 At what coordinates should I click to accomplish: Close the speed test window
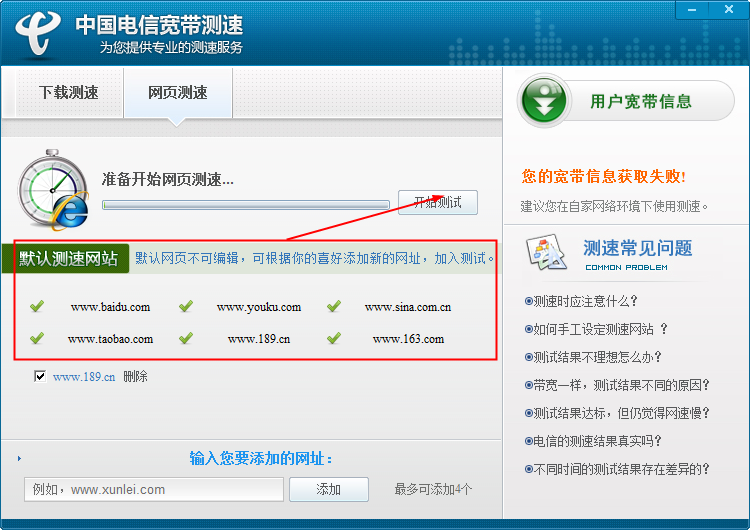coord(729,10)
